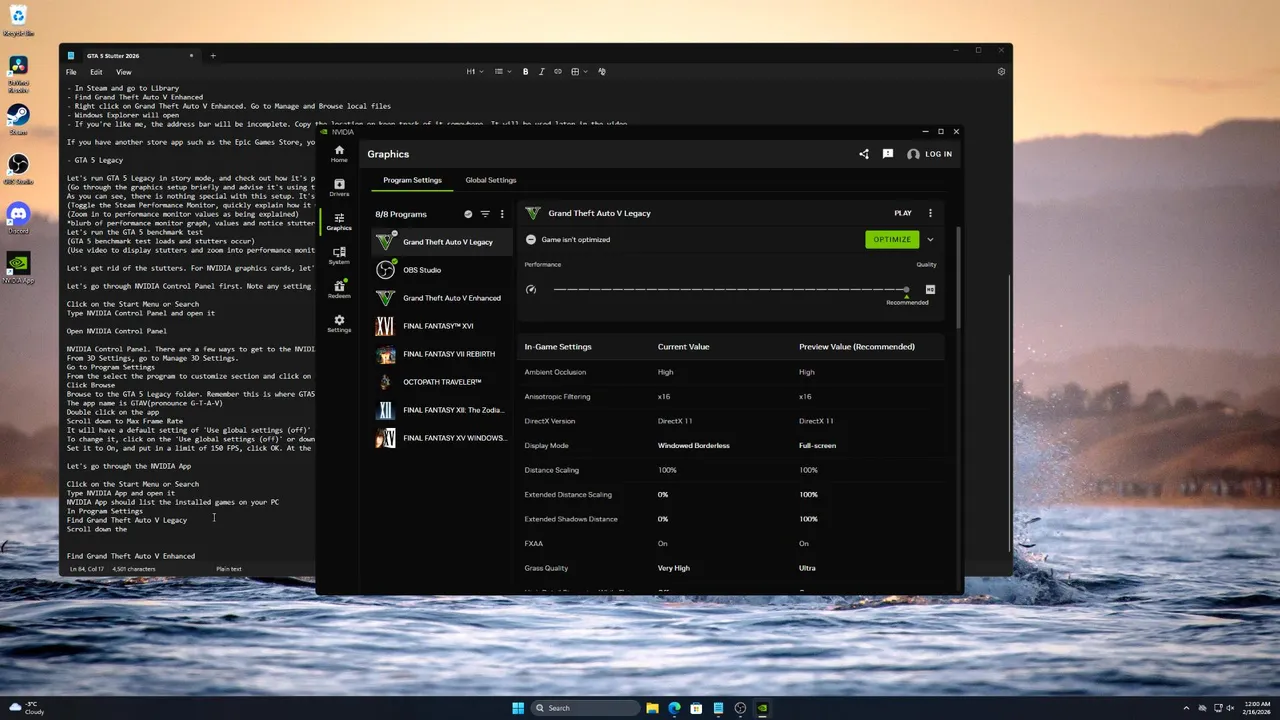Add new tab in Notepad

pyautogui.click(x=212, y=56)
